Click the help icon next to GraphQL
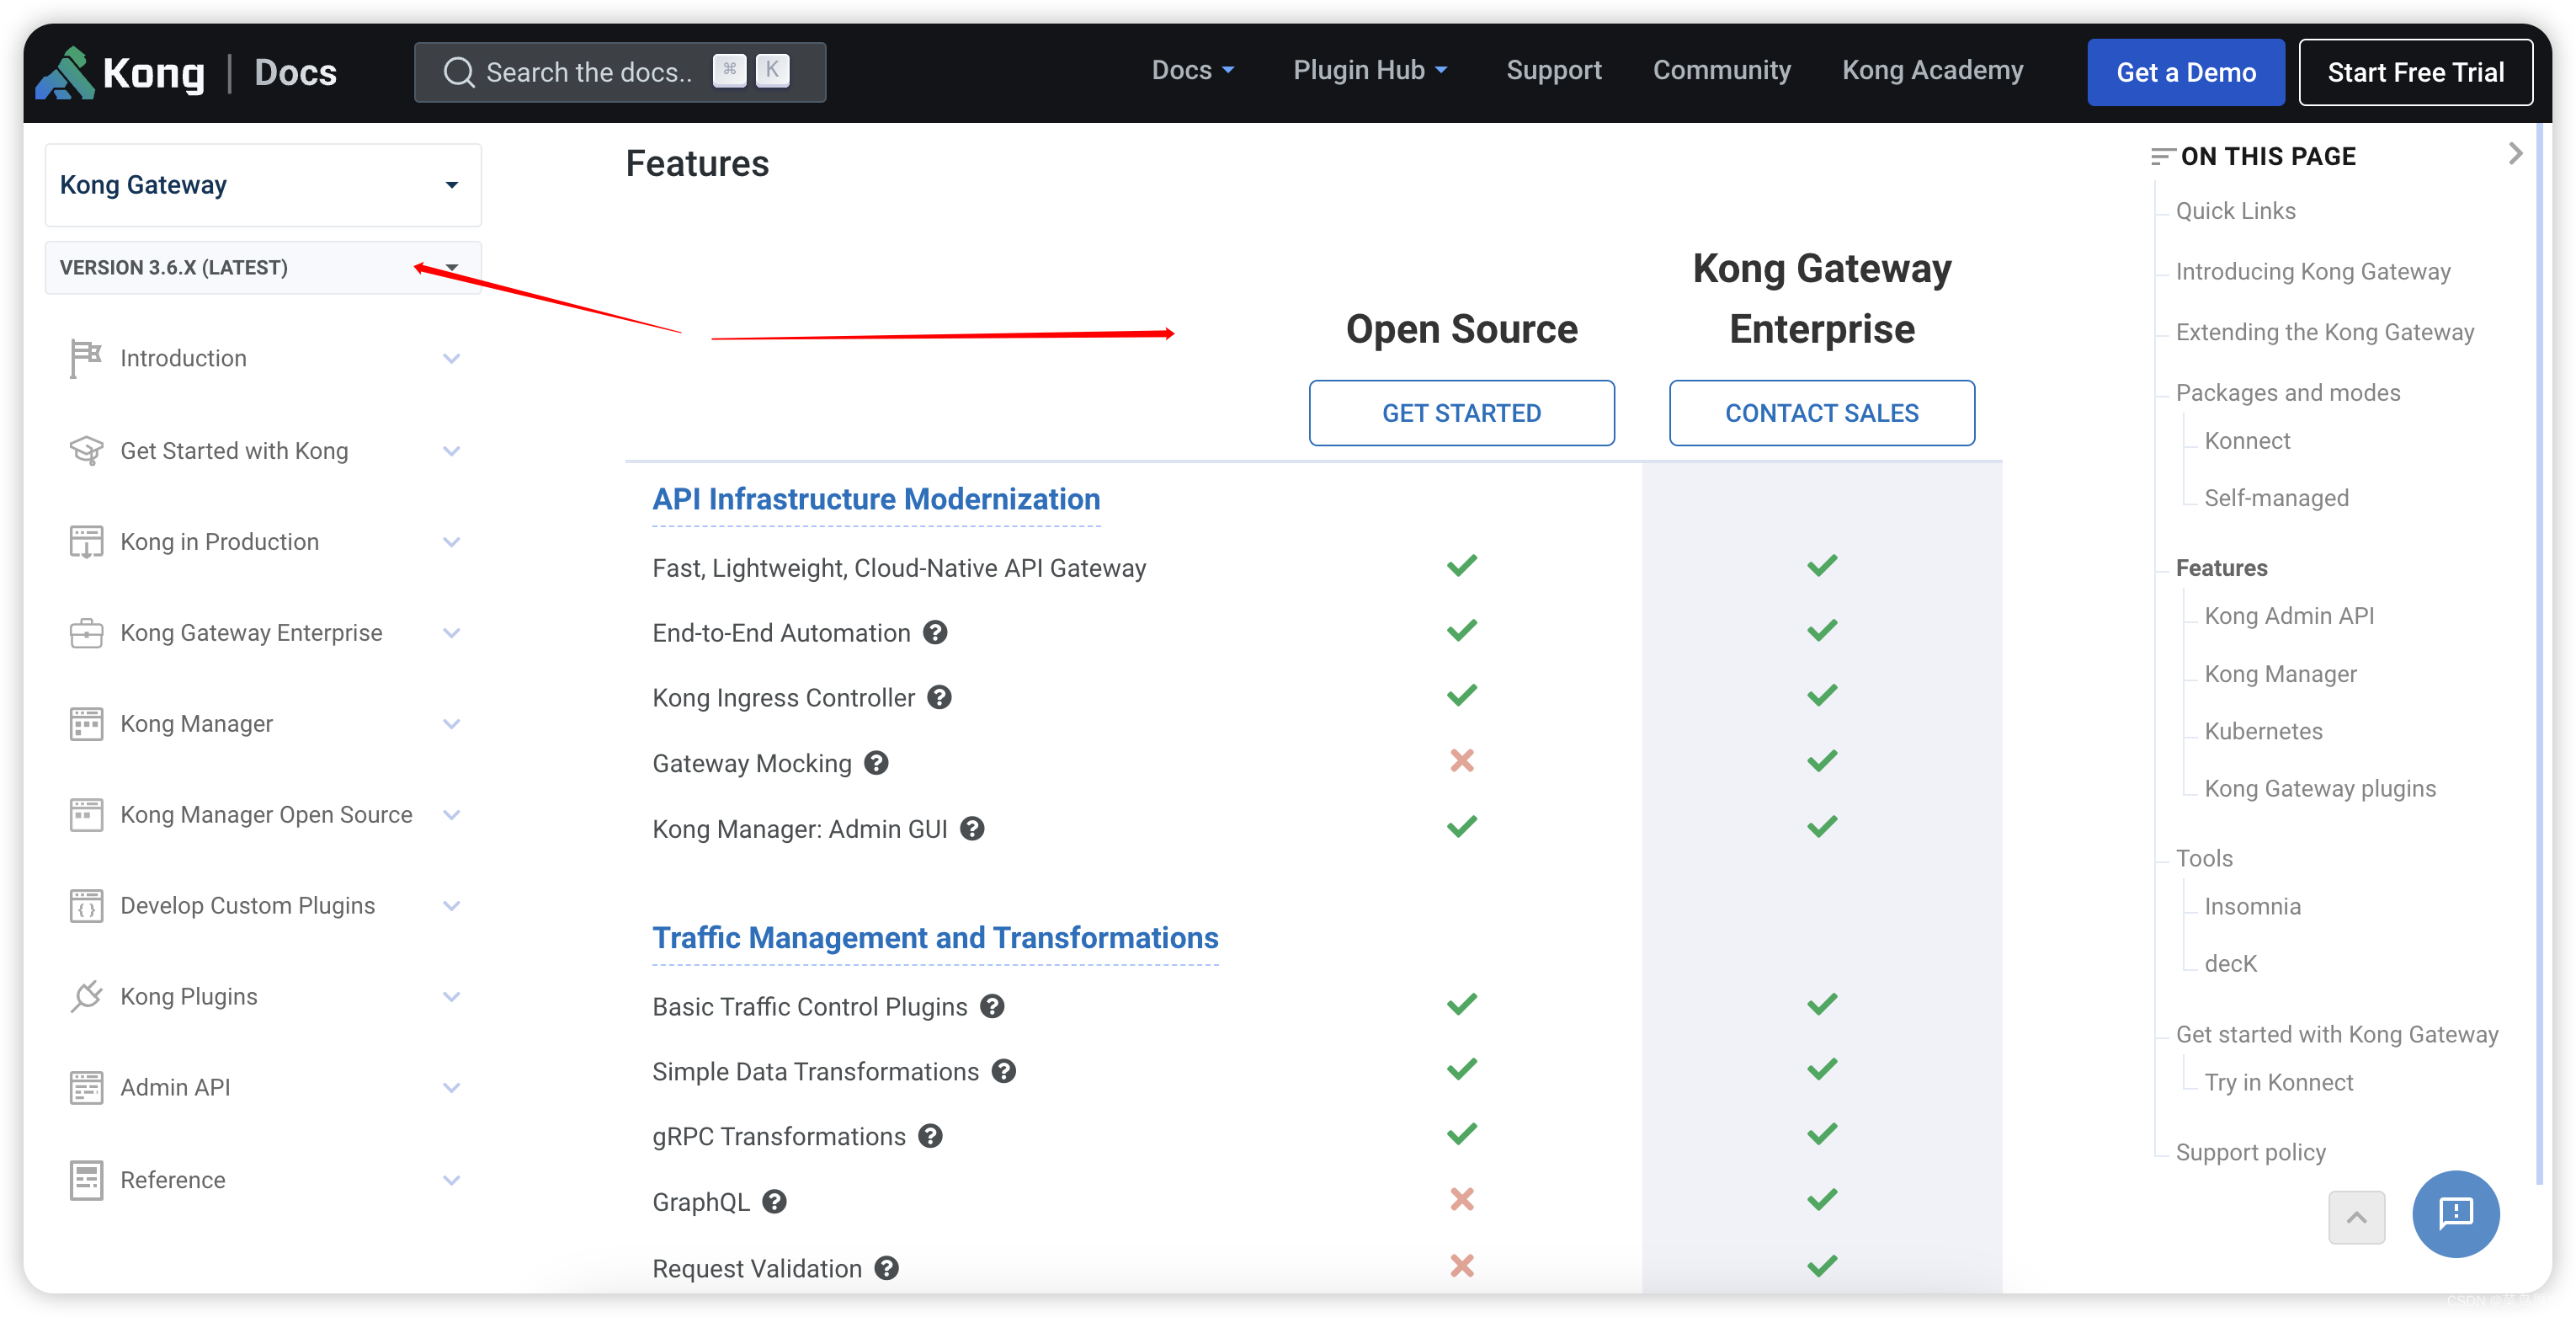2576x1317 pixels. (x=773, y=1201)
